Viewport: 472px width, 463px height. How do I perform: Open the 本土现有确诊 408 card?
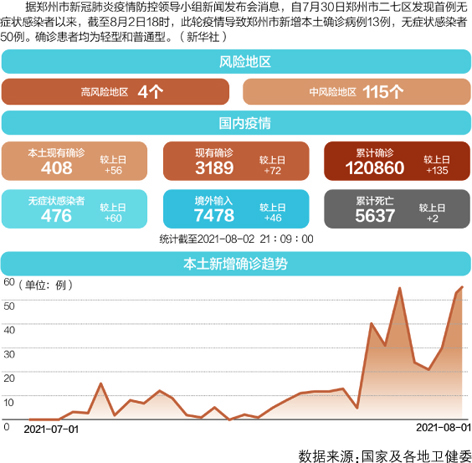(x=74, y=161)
